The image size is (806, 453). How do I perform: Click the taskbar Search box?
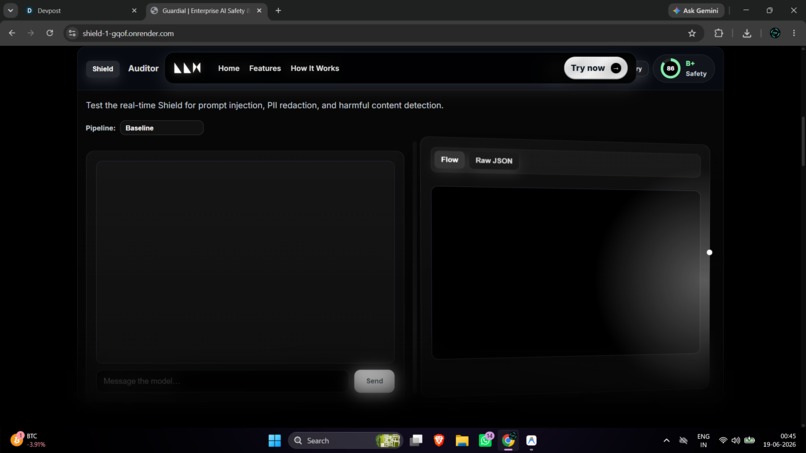pyautogui.click(x=344, y=441)
